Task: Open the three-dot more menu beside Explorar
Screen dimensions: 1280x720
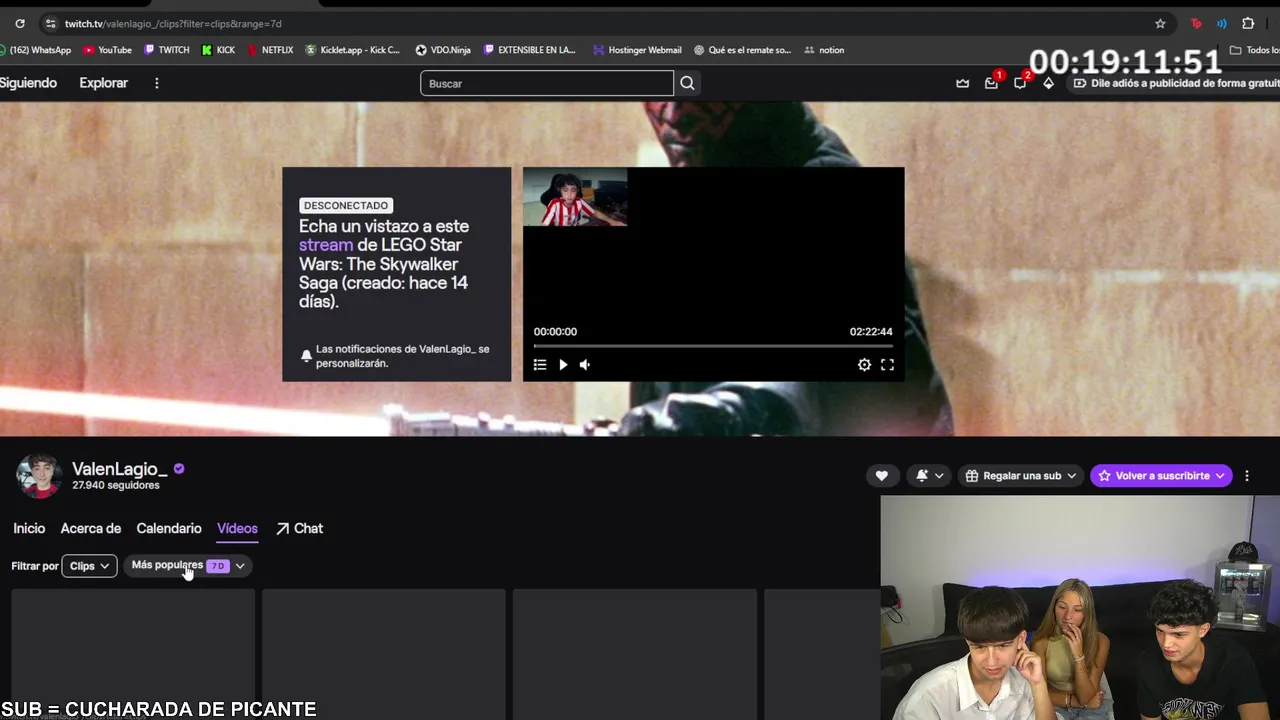Action: click(x=156, y=83)
